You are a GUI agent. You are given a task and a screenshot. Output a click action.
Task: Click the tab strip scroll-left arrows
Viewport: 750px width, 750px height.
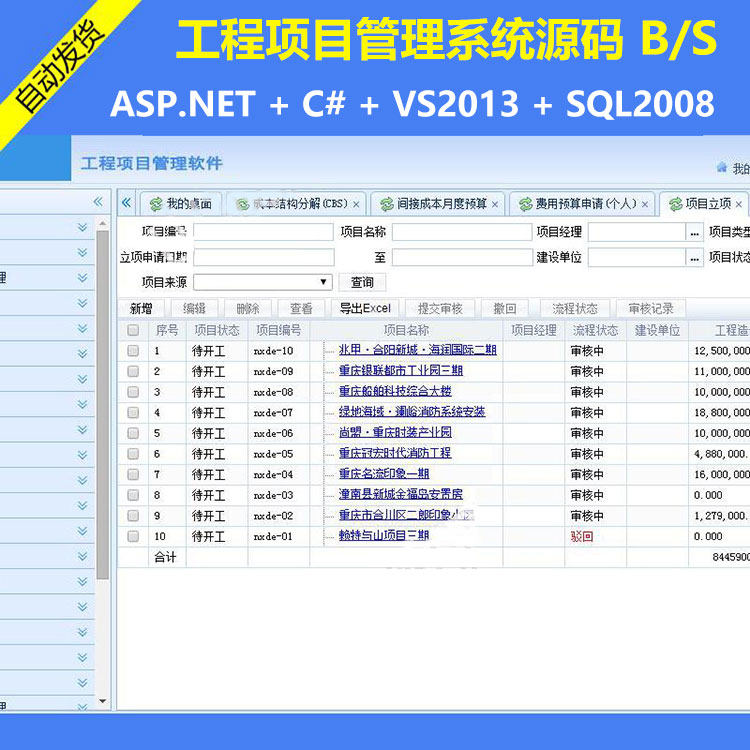(126, 202)
